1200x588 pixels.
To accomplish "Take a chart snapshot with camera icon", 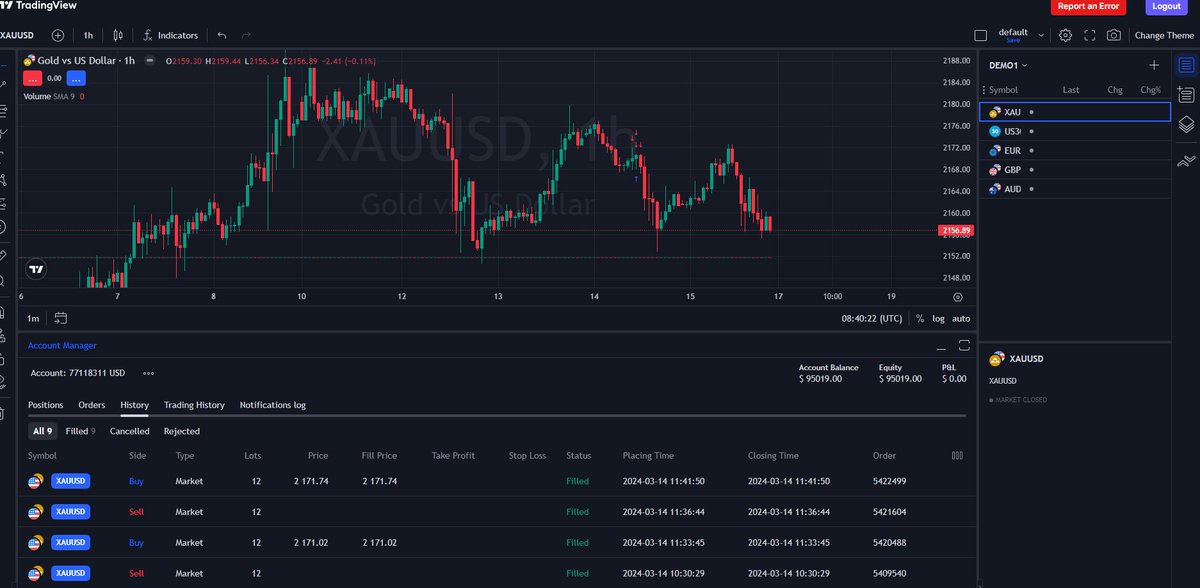I will (1114, 35).
